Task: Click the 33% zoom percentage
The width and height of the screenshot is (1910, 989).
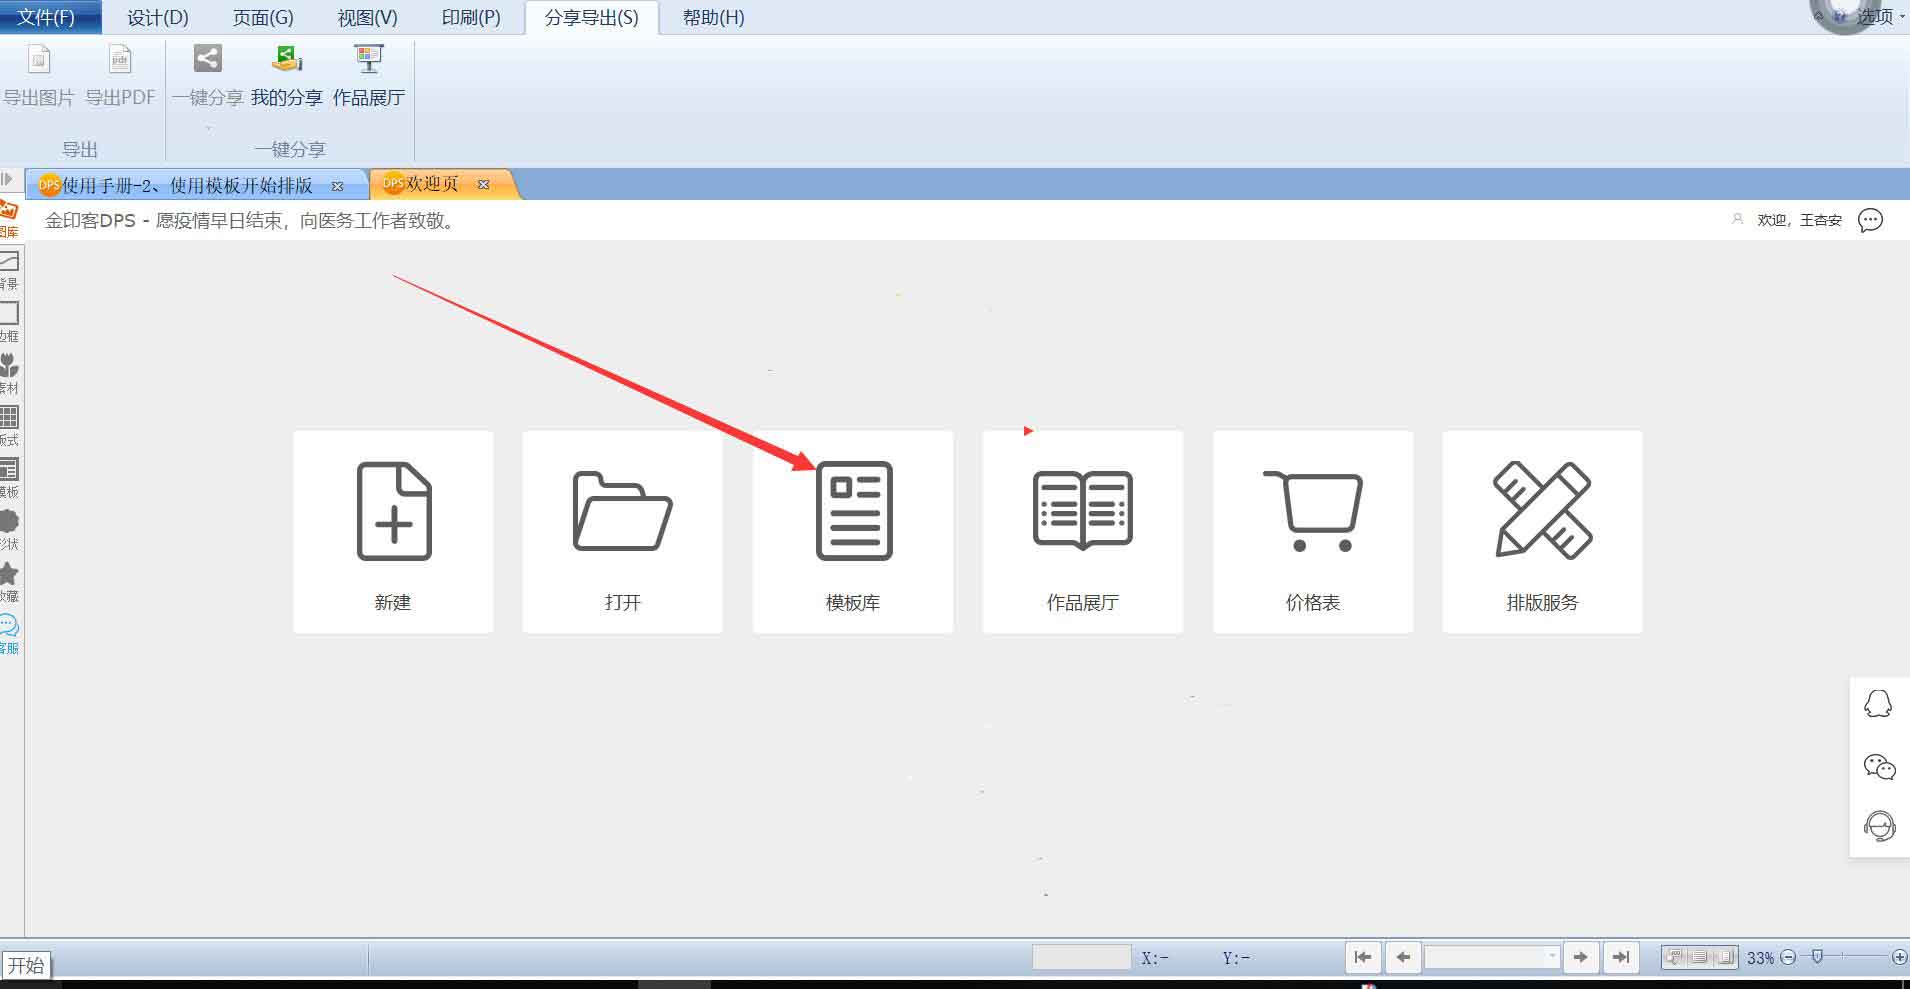Action: [x=1761, y=958]
